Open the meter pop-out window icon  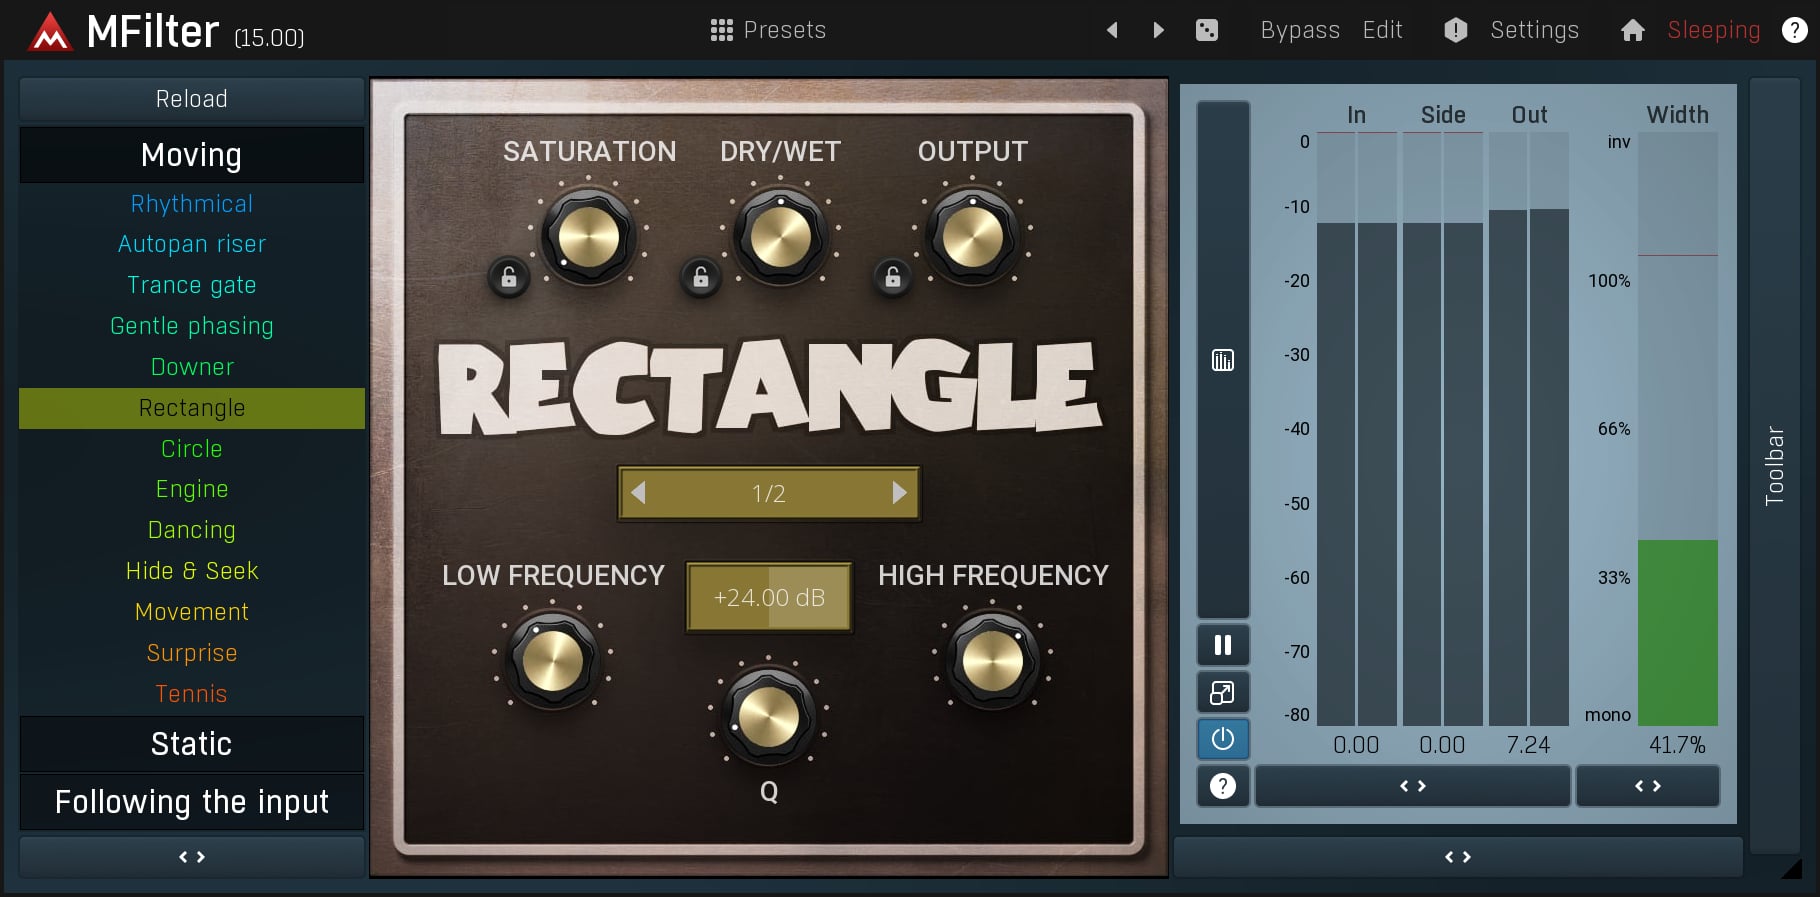pyautogui.click(x=1222, y=692)
